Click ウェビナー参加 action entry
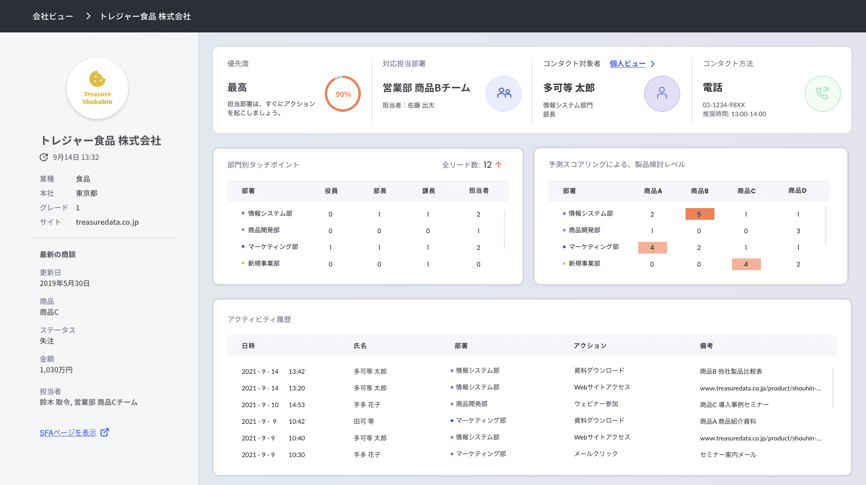The width and height of the screenshot is (866, 485). pos(596,404)
